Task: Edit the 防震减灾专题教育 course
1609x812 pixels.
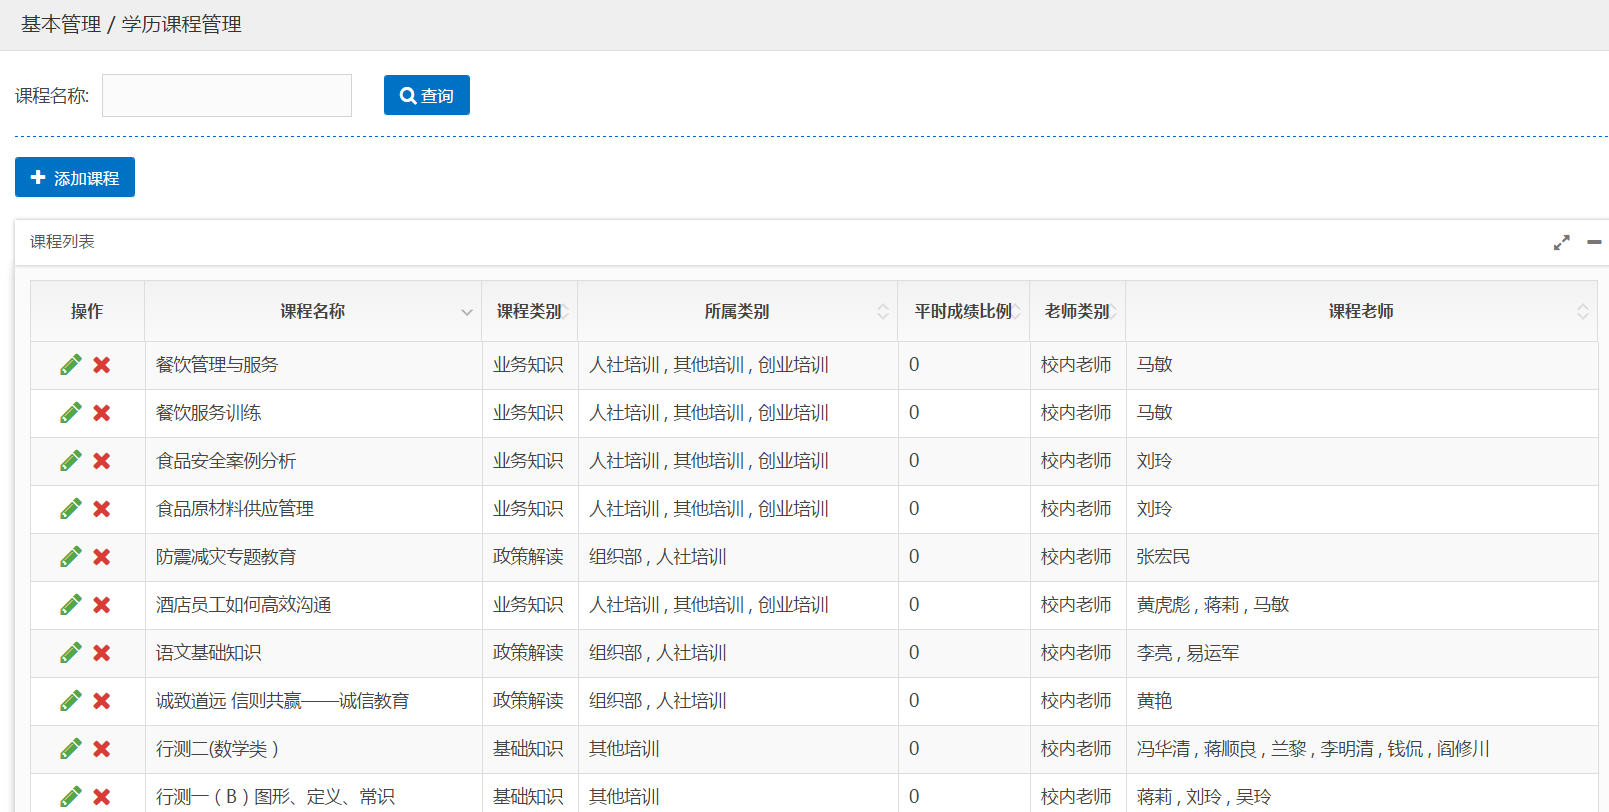Action: [x=71, y=557]
